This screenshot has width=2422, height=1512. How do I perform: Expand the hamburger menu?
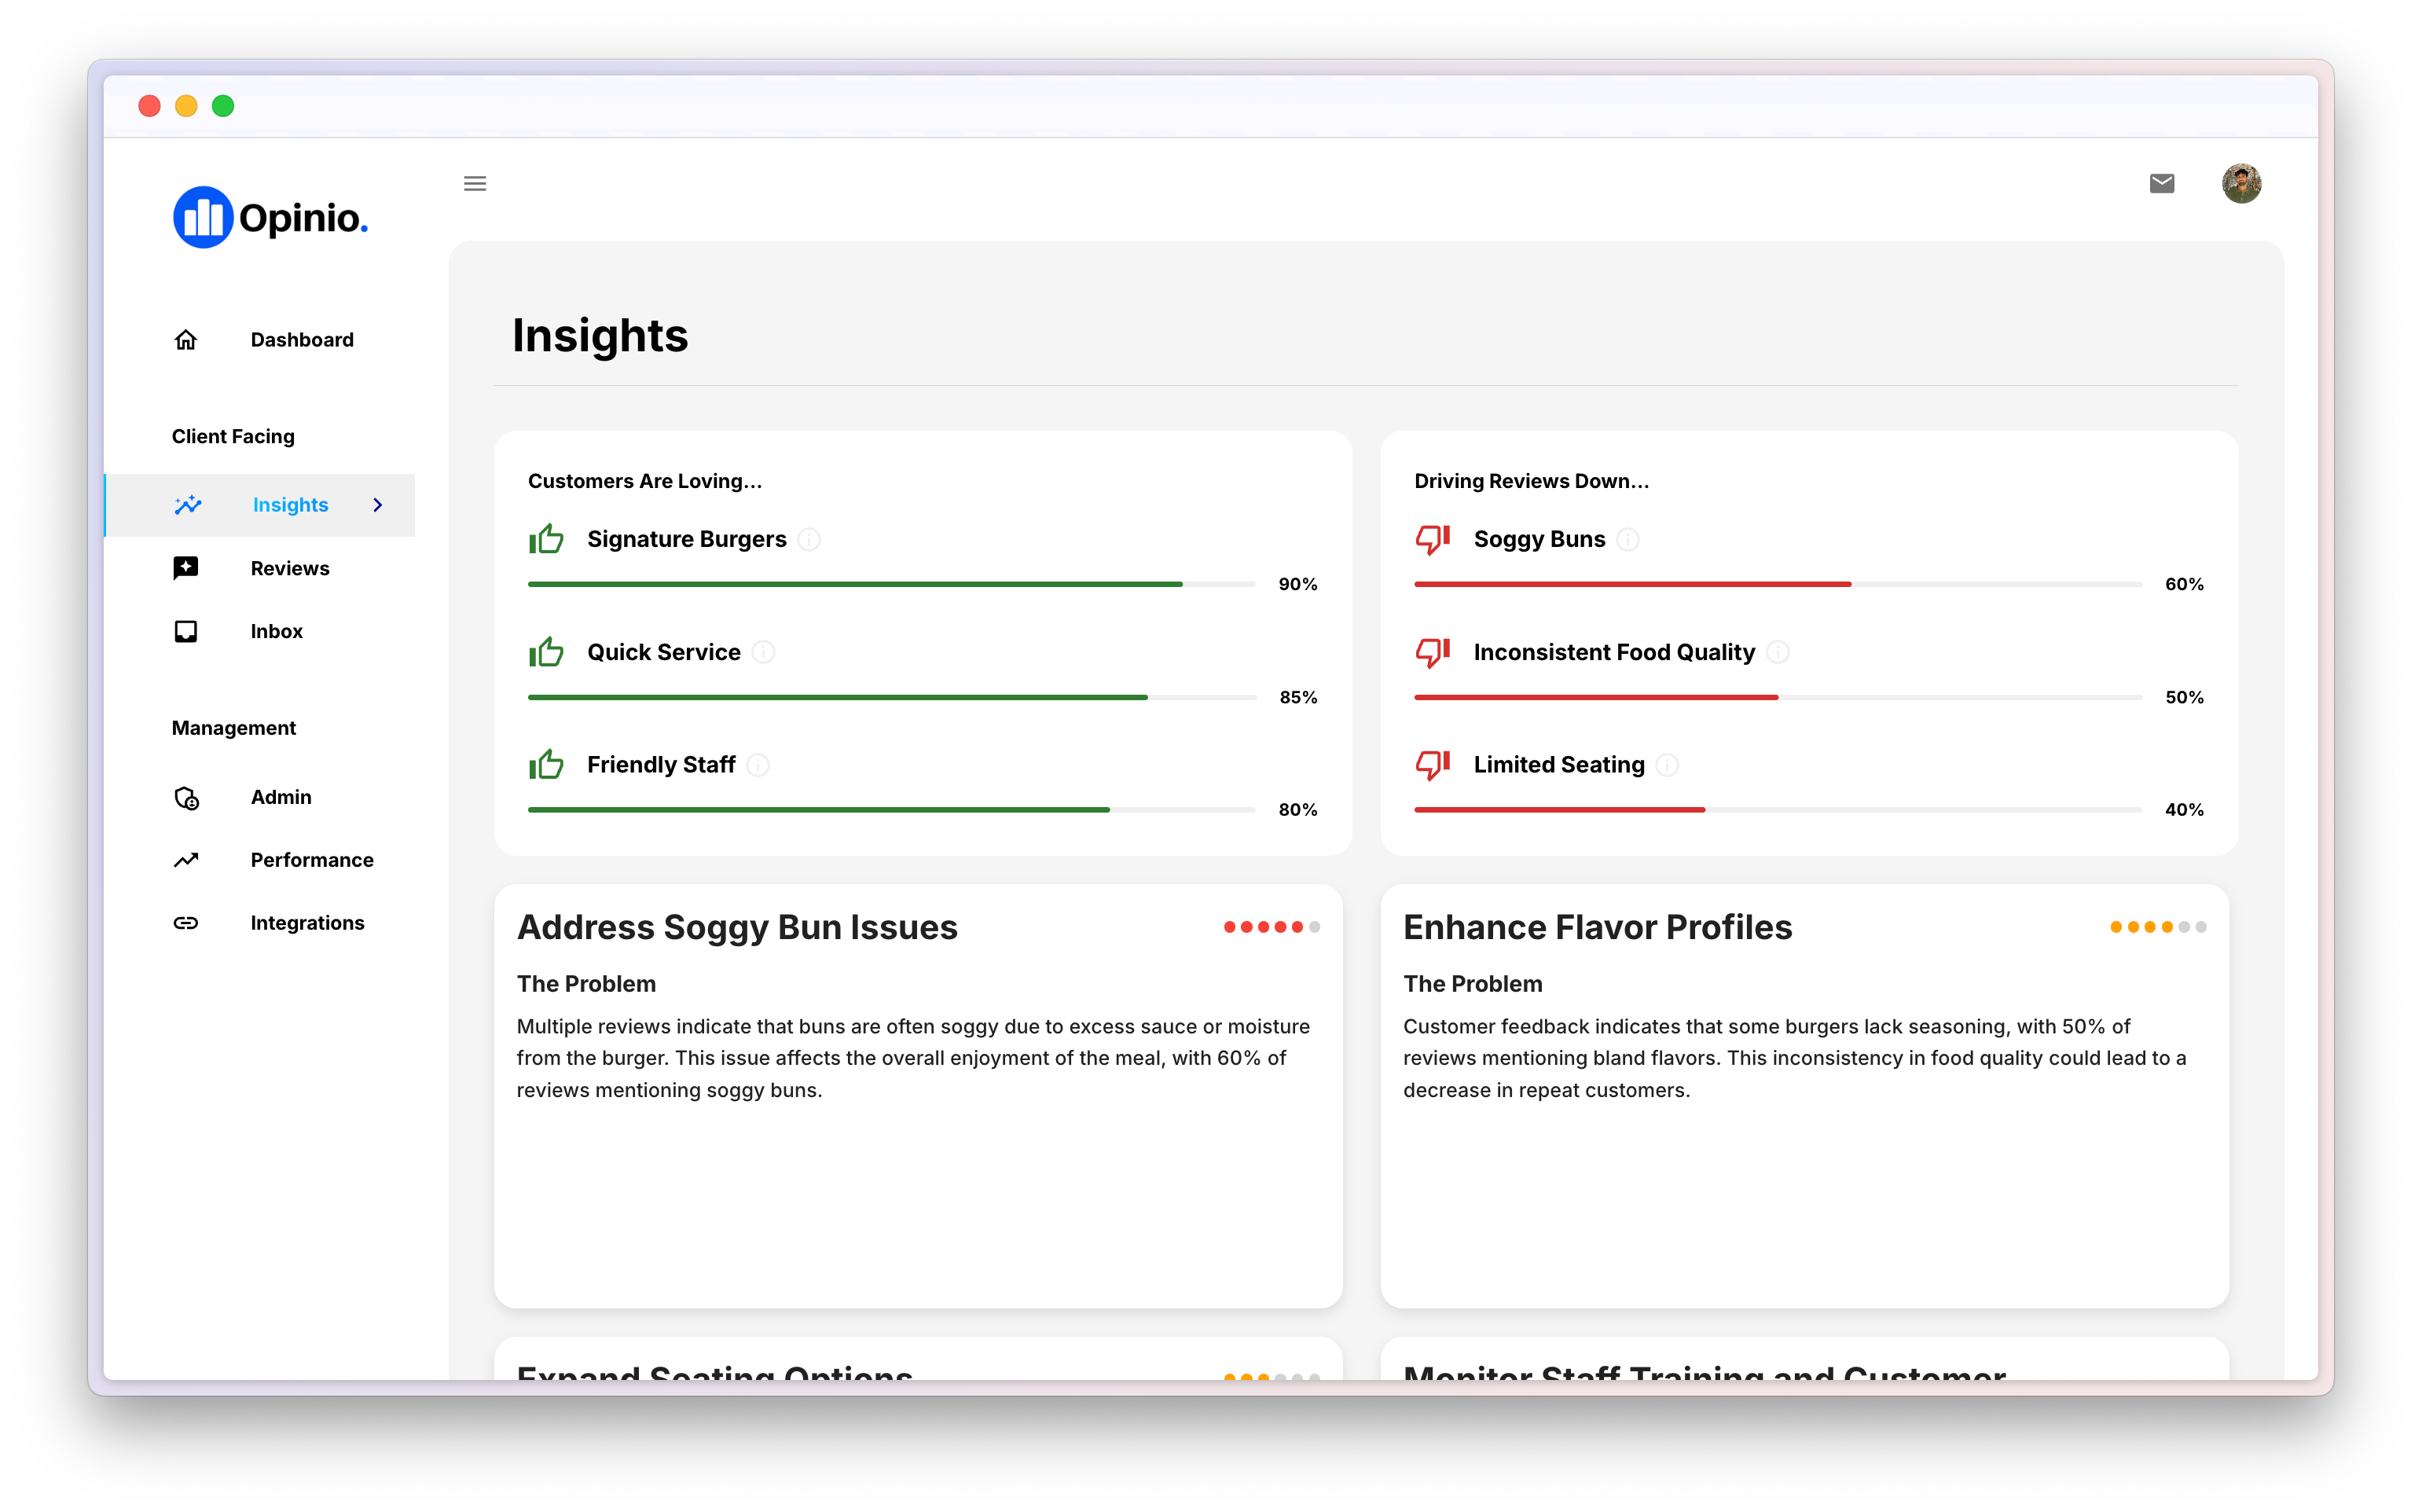475,183
